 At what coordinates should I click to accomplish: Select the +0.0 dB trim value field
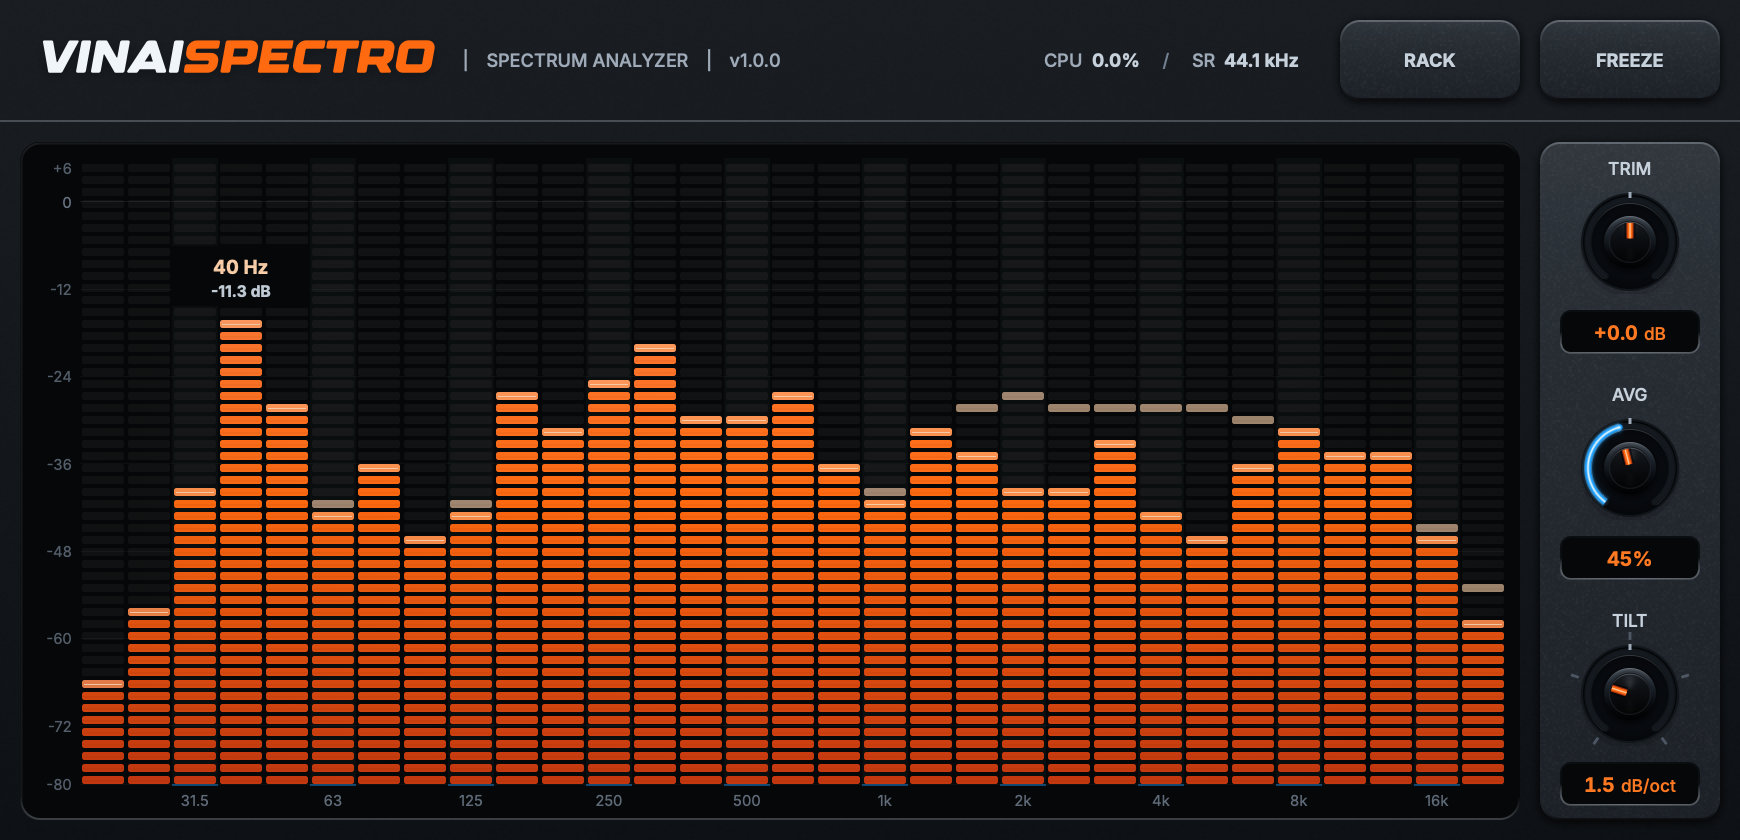tap(1629, 333)
